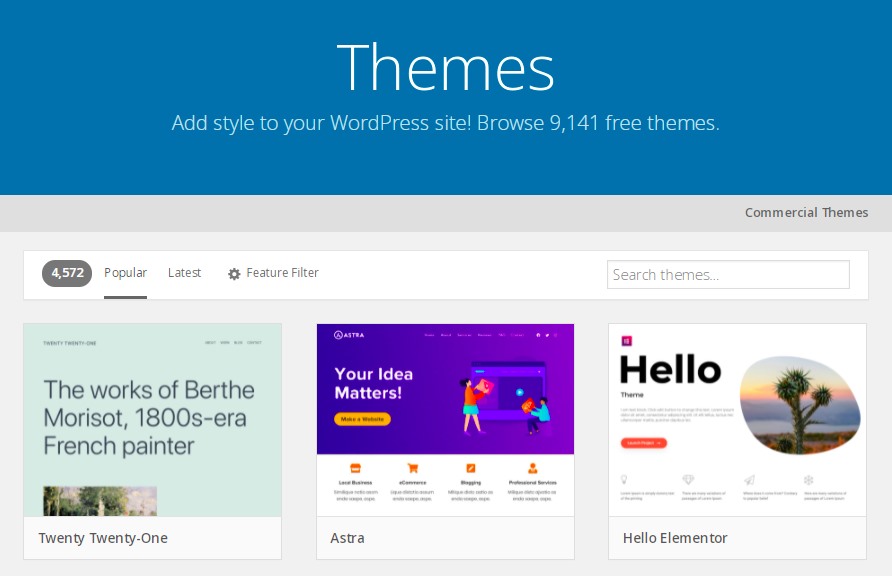Click the Blogging pencil icon in the Astra preview

point(470,469)
